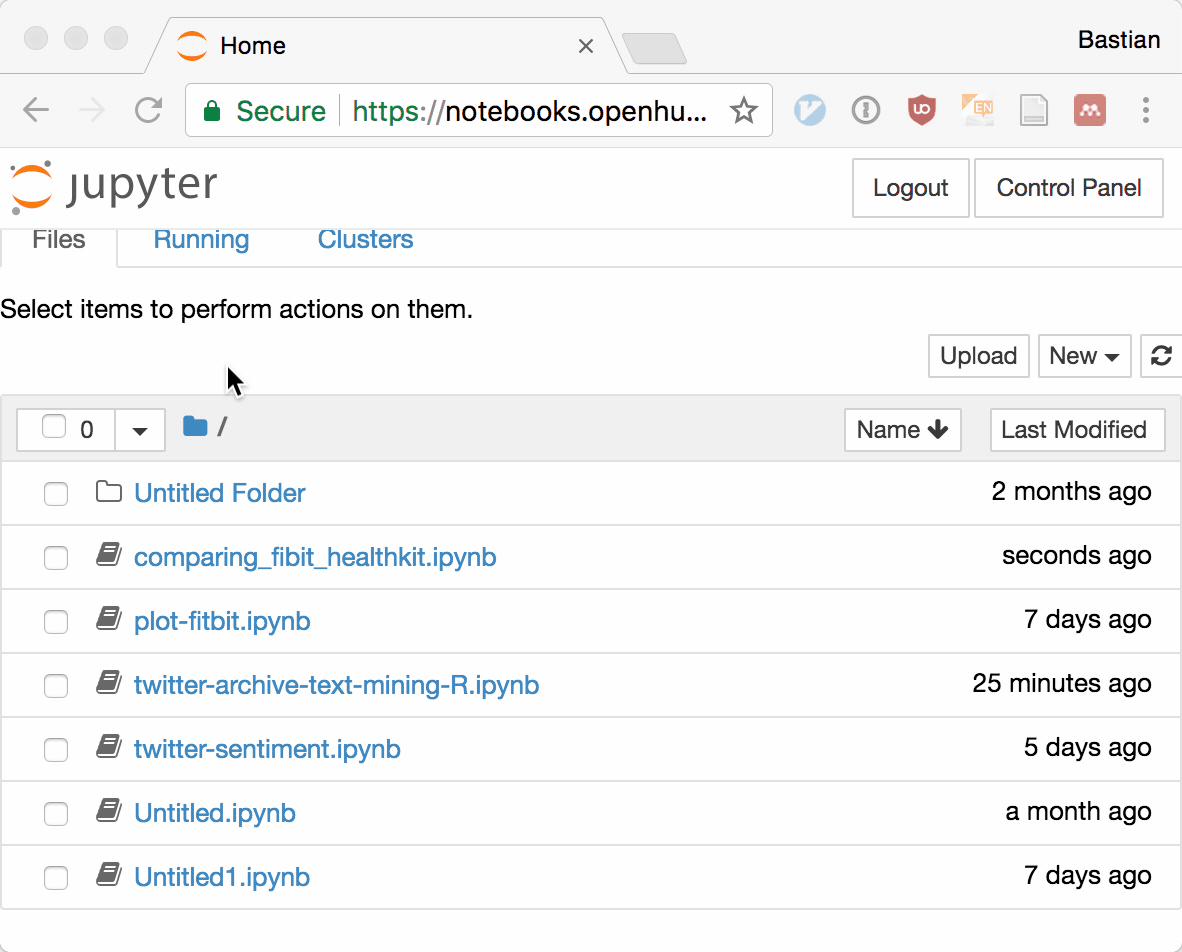Click the browser address bar URL
1182x952 pixels.
[529, 111]
